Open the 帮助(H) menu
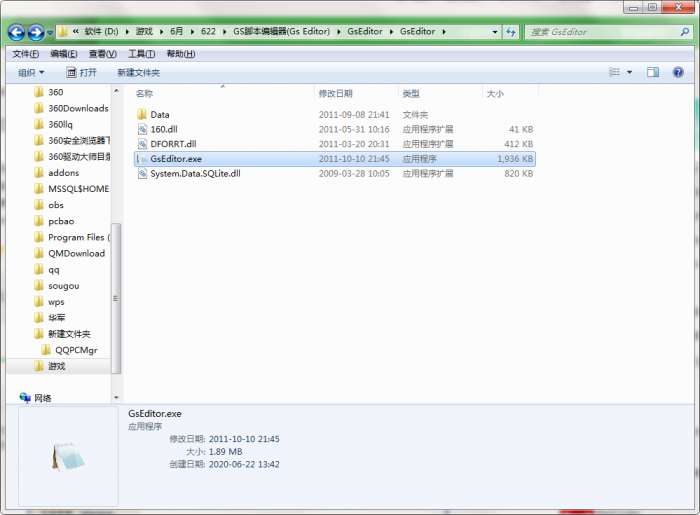 point(181,54)
